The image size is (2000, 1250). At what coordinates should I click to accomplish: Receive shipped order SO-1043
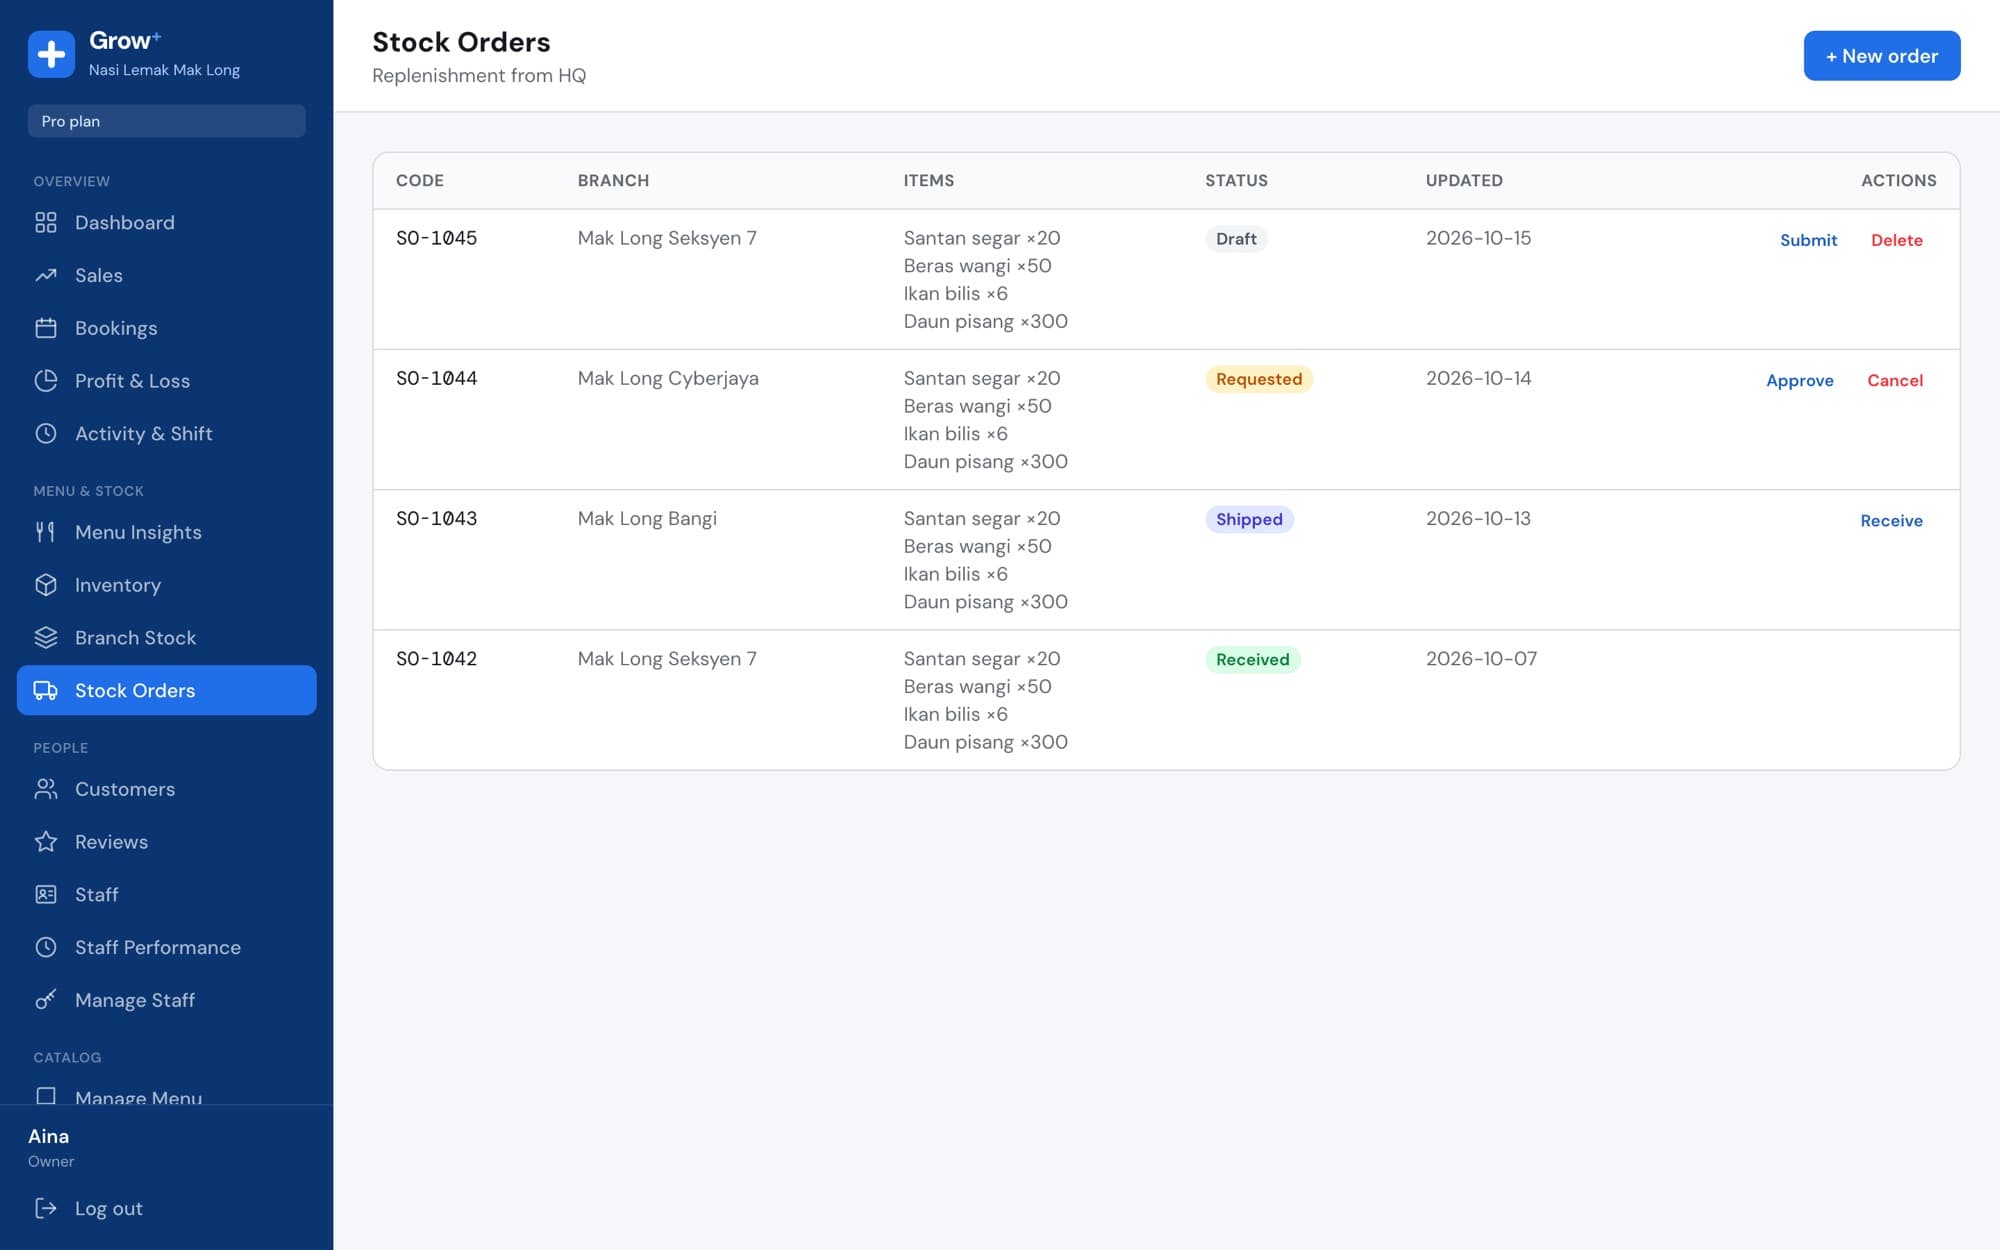(1891, 520)
